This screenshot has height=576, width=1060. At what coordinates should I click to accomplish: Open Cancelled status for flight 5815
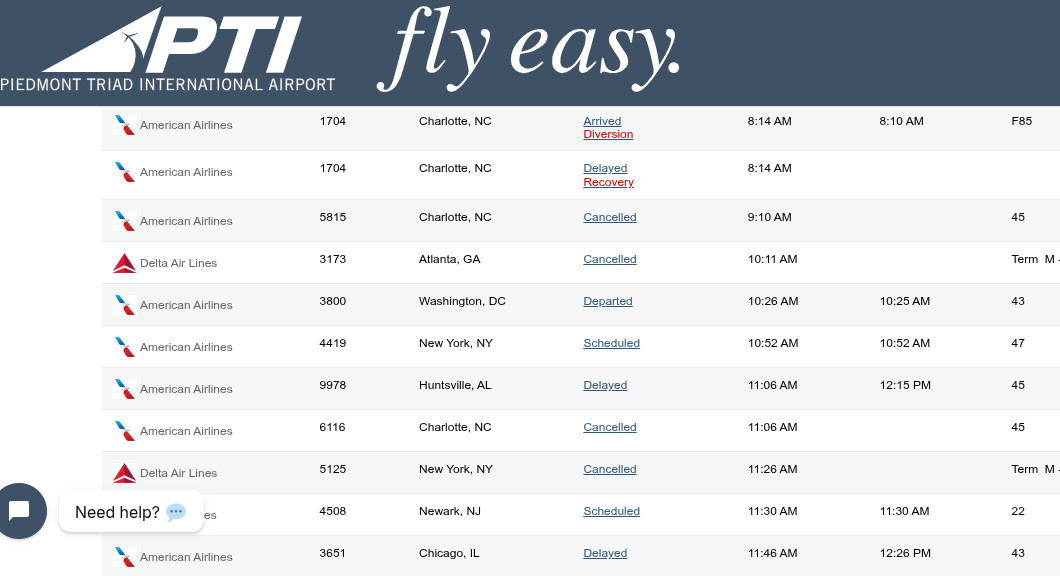(610, 217)
